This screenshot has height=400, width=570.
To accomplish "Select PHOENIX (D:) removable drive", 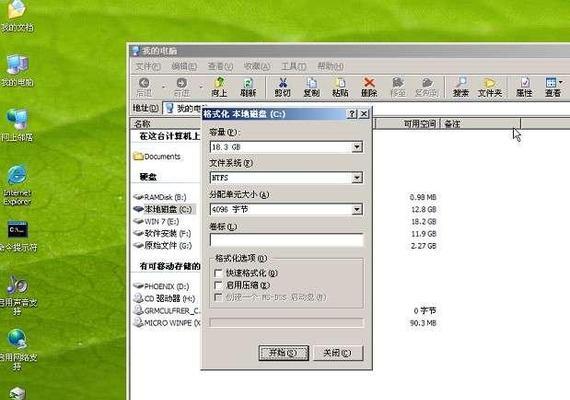I will pos(161,286).
